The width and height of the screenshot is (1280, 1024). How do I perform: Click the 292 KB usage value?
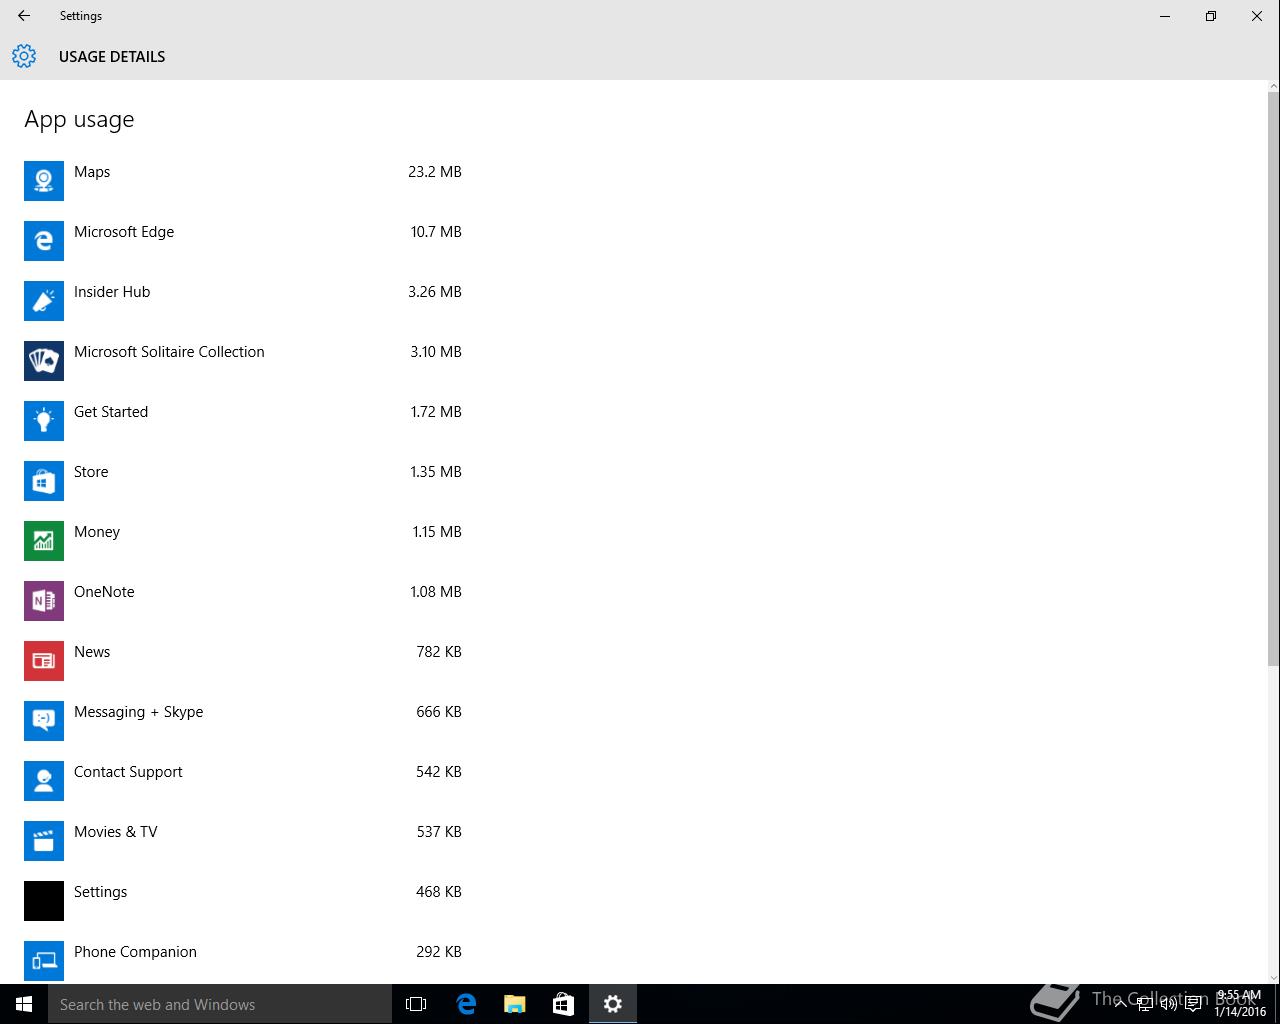439,952
